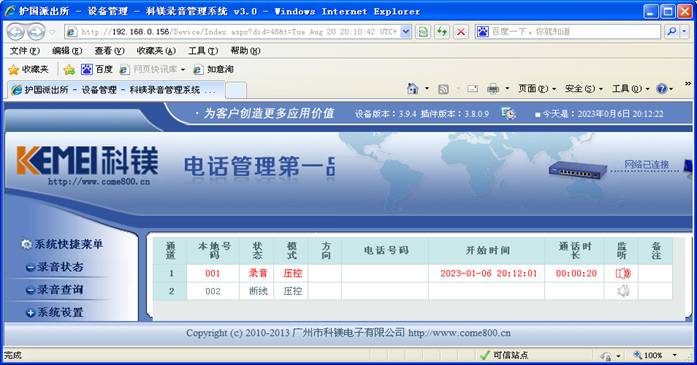This screenshot has height=365, width=697.
Task: Refresh the page with green arrows icon
Action: (x=442, y=32)
